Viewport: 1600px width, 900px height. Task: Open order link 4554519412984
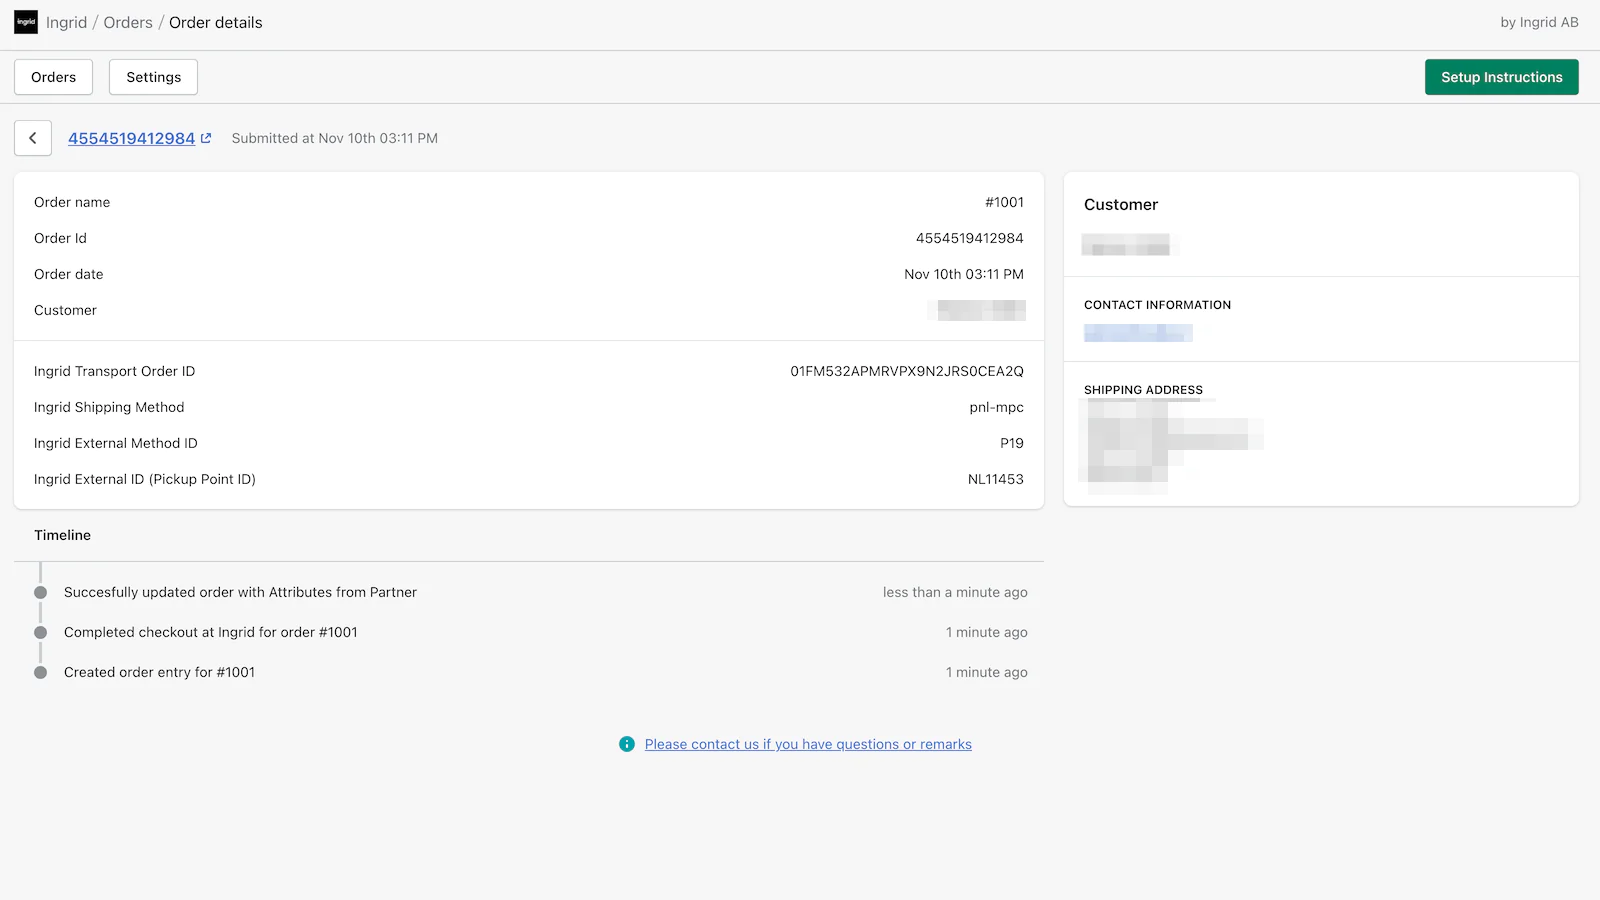coord(131,138)
